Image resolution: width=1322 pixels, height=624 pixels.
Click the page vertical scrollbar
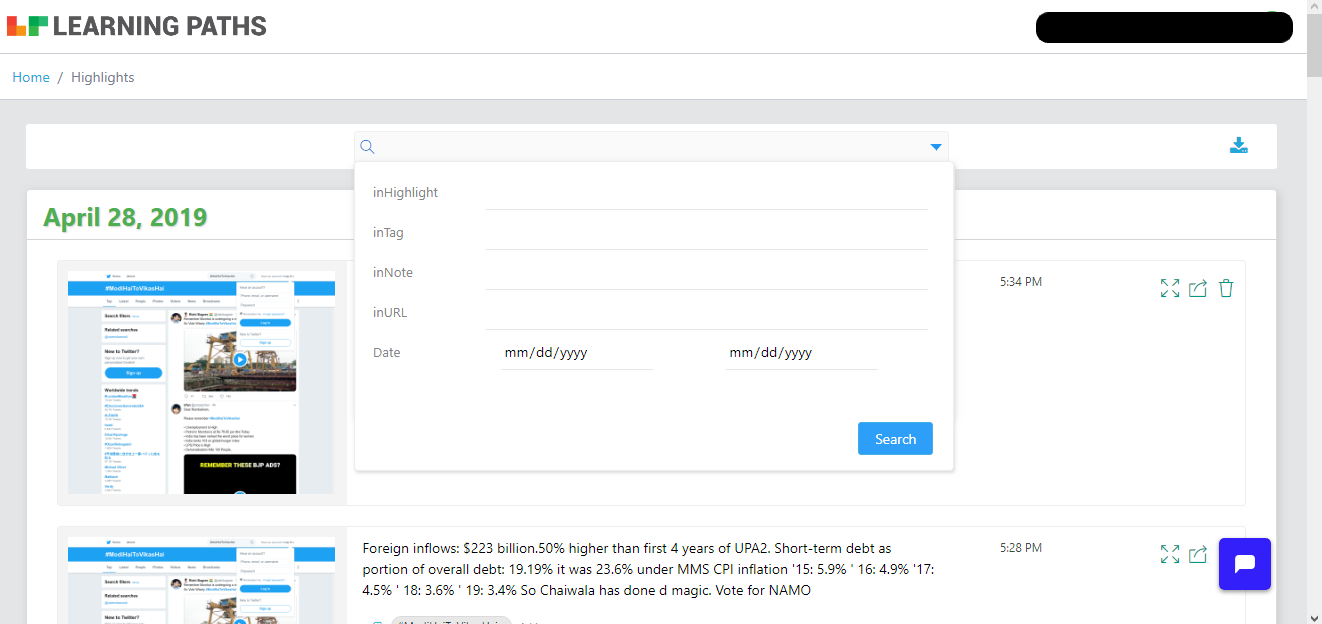point(1314,45)
